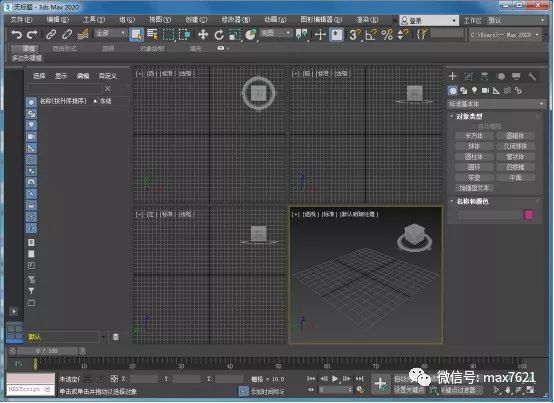
Task: Click the Undo arrow in main toolbar
Action: (16, 34)
